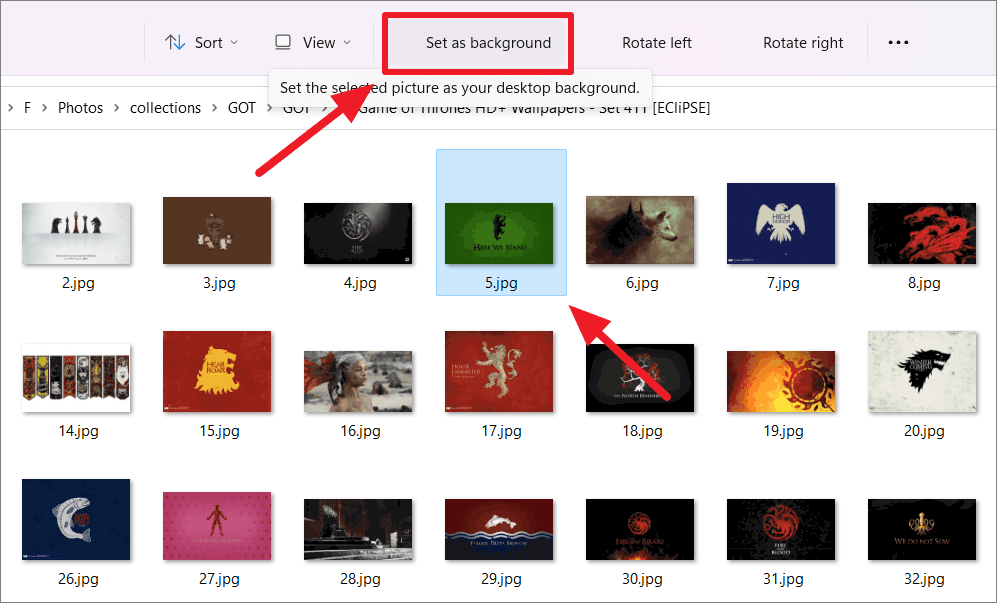Select the 5.jpg green bear thumbnail
This screenshot has width=997, height=603.
499,233
